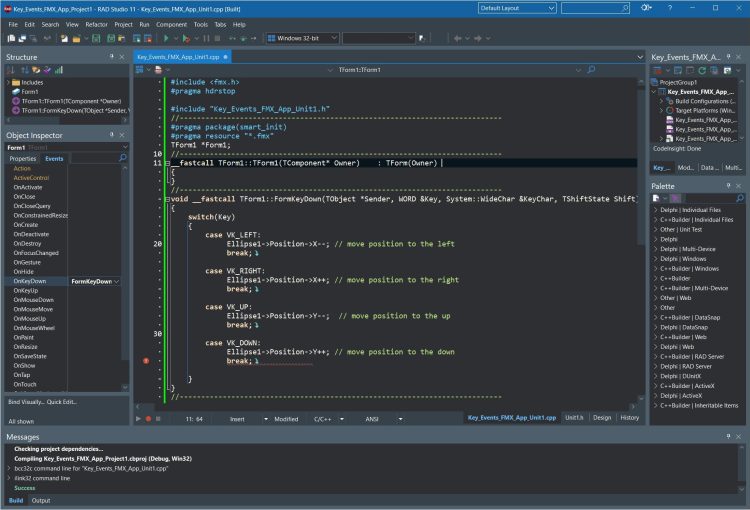Click the macro play button below the editor
Image resolution: width=750 pixels, height=510 pixels.
pos(139,418)
